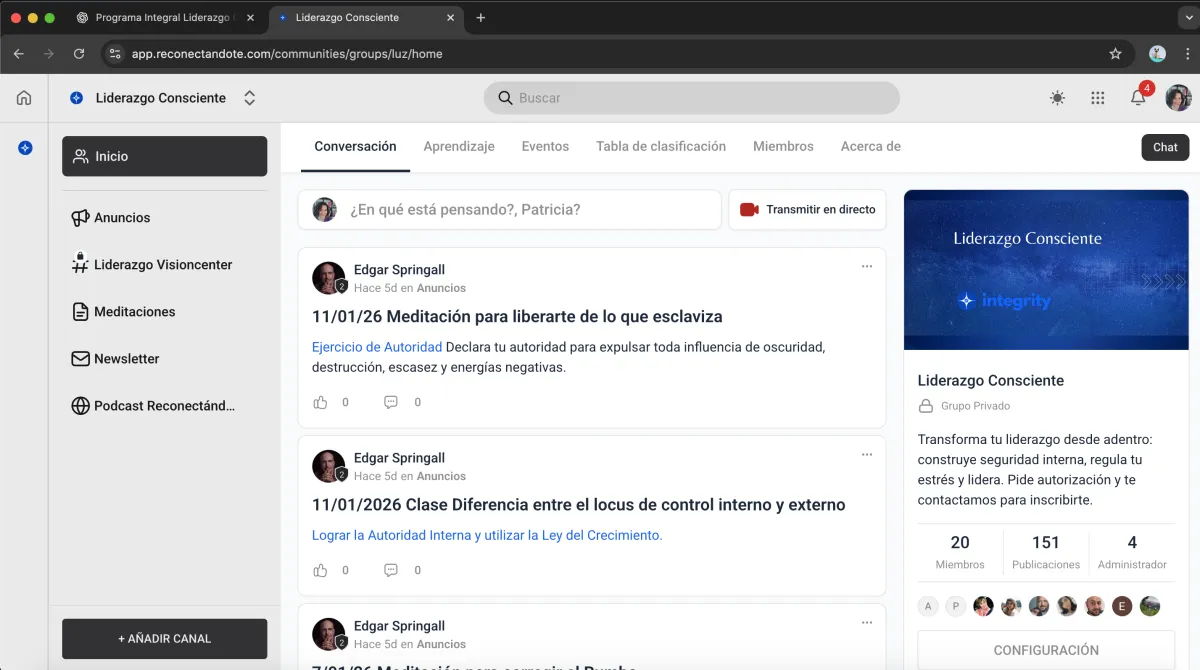Screen dimensions: 1200x670
Task: Click the locked hashtag icon beside Liderazgo Visioncenter
Action: pos(80,263)
